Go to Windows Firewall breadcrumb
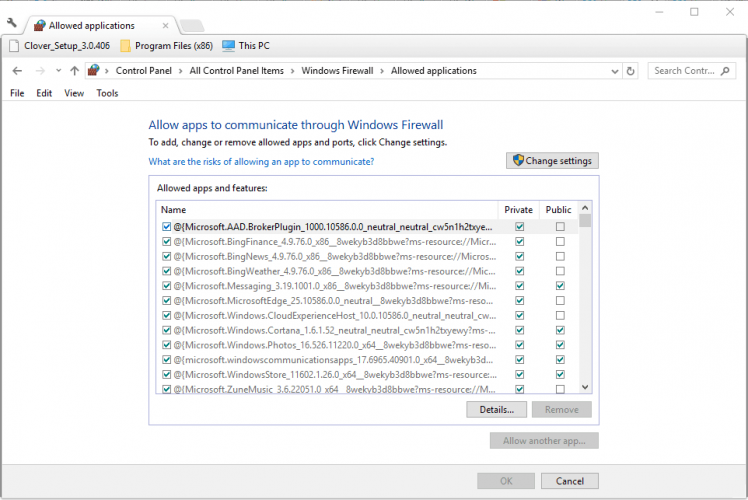Viewport: 748px width, 500px height. click(x=337, y=71)
